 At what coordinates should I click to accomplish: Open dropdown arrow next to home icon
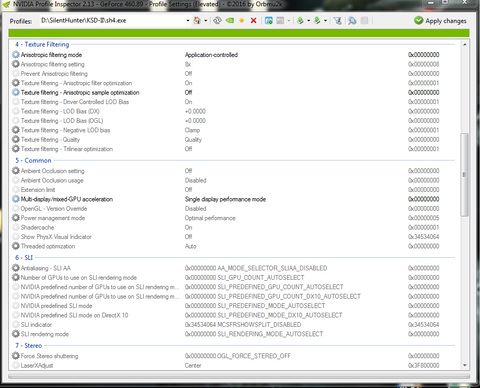pos(206,21)
